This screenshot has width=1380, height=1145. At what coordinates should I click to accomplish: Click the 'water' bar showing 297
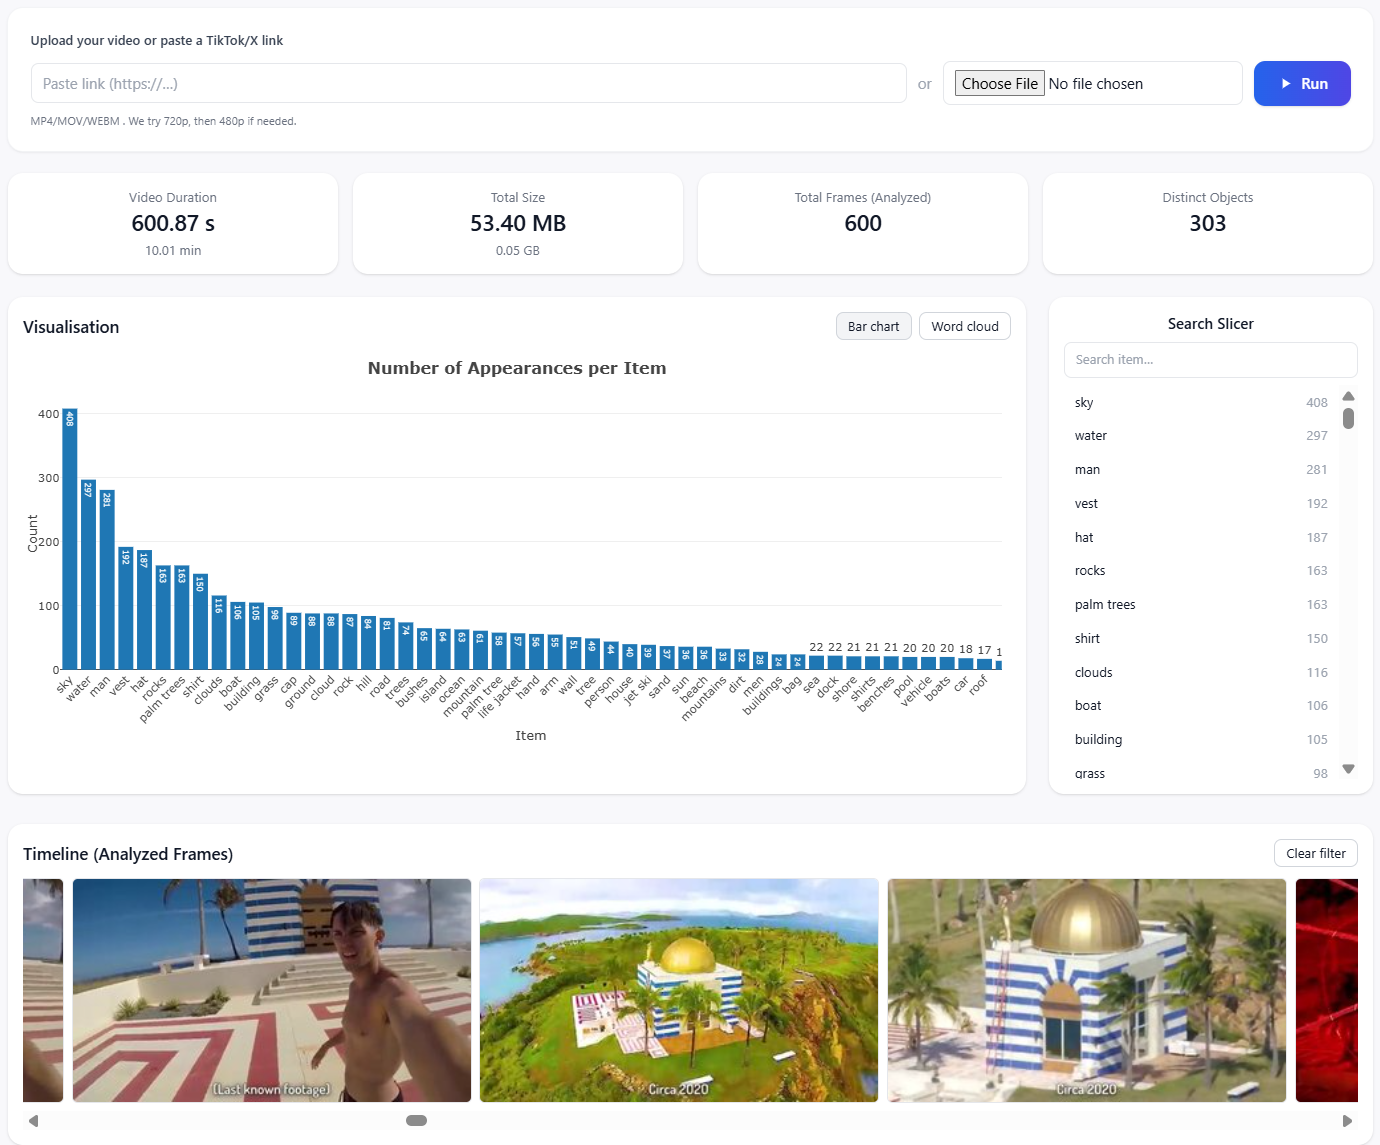click(88, 575)
